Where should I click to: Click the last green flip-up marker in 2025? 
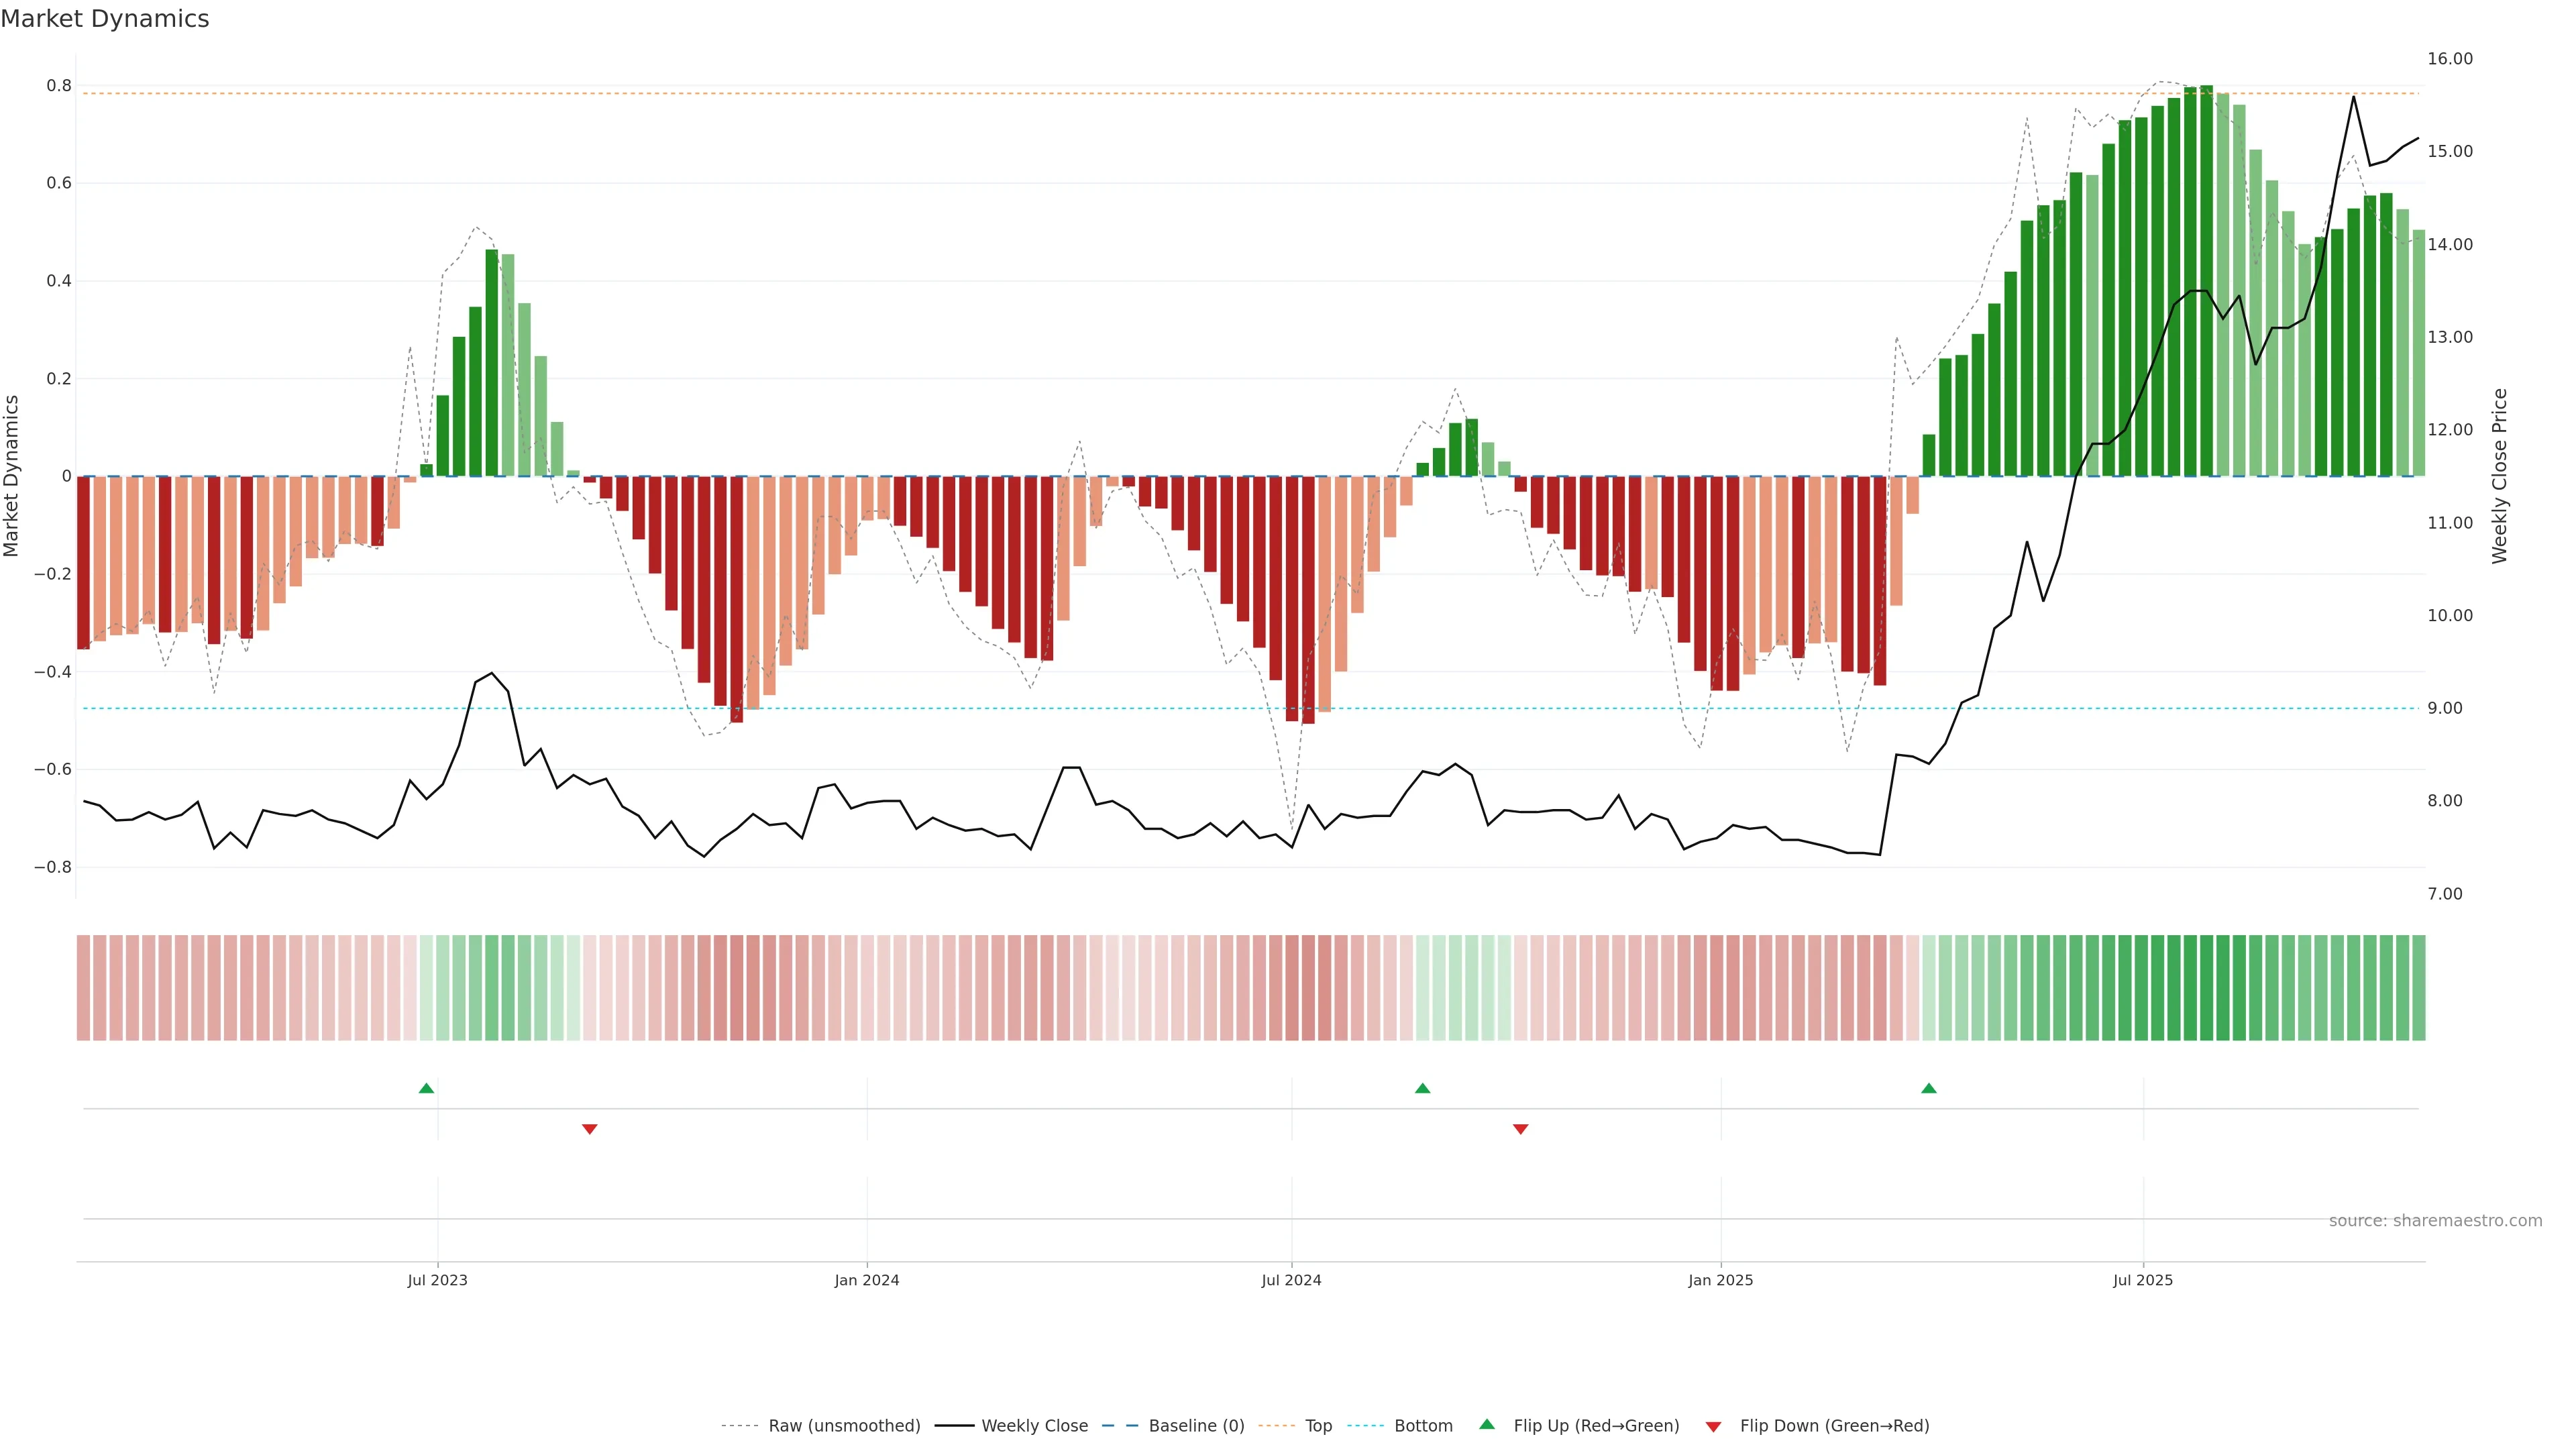(x=1928, y=1088)
